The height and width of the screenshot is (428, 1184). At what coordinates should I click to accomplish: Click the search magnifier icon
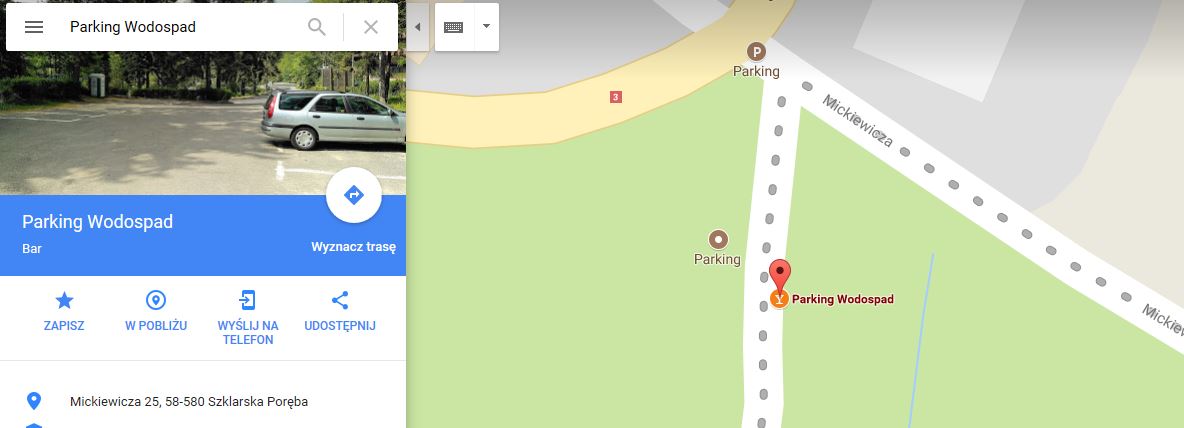317,27
